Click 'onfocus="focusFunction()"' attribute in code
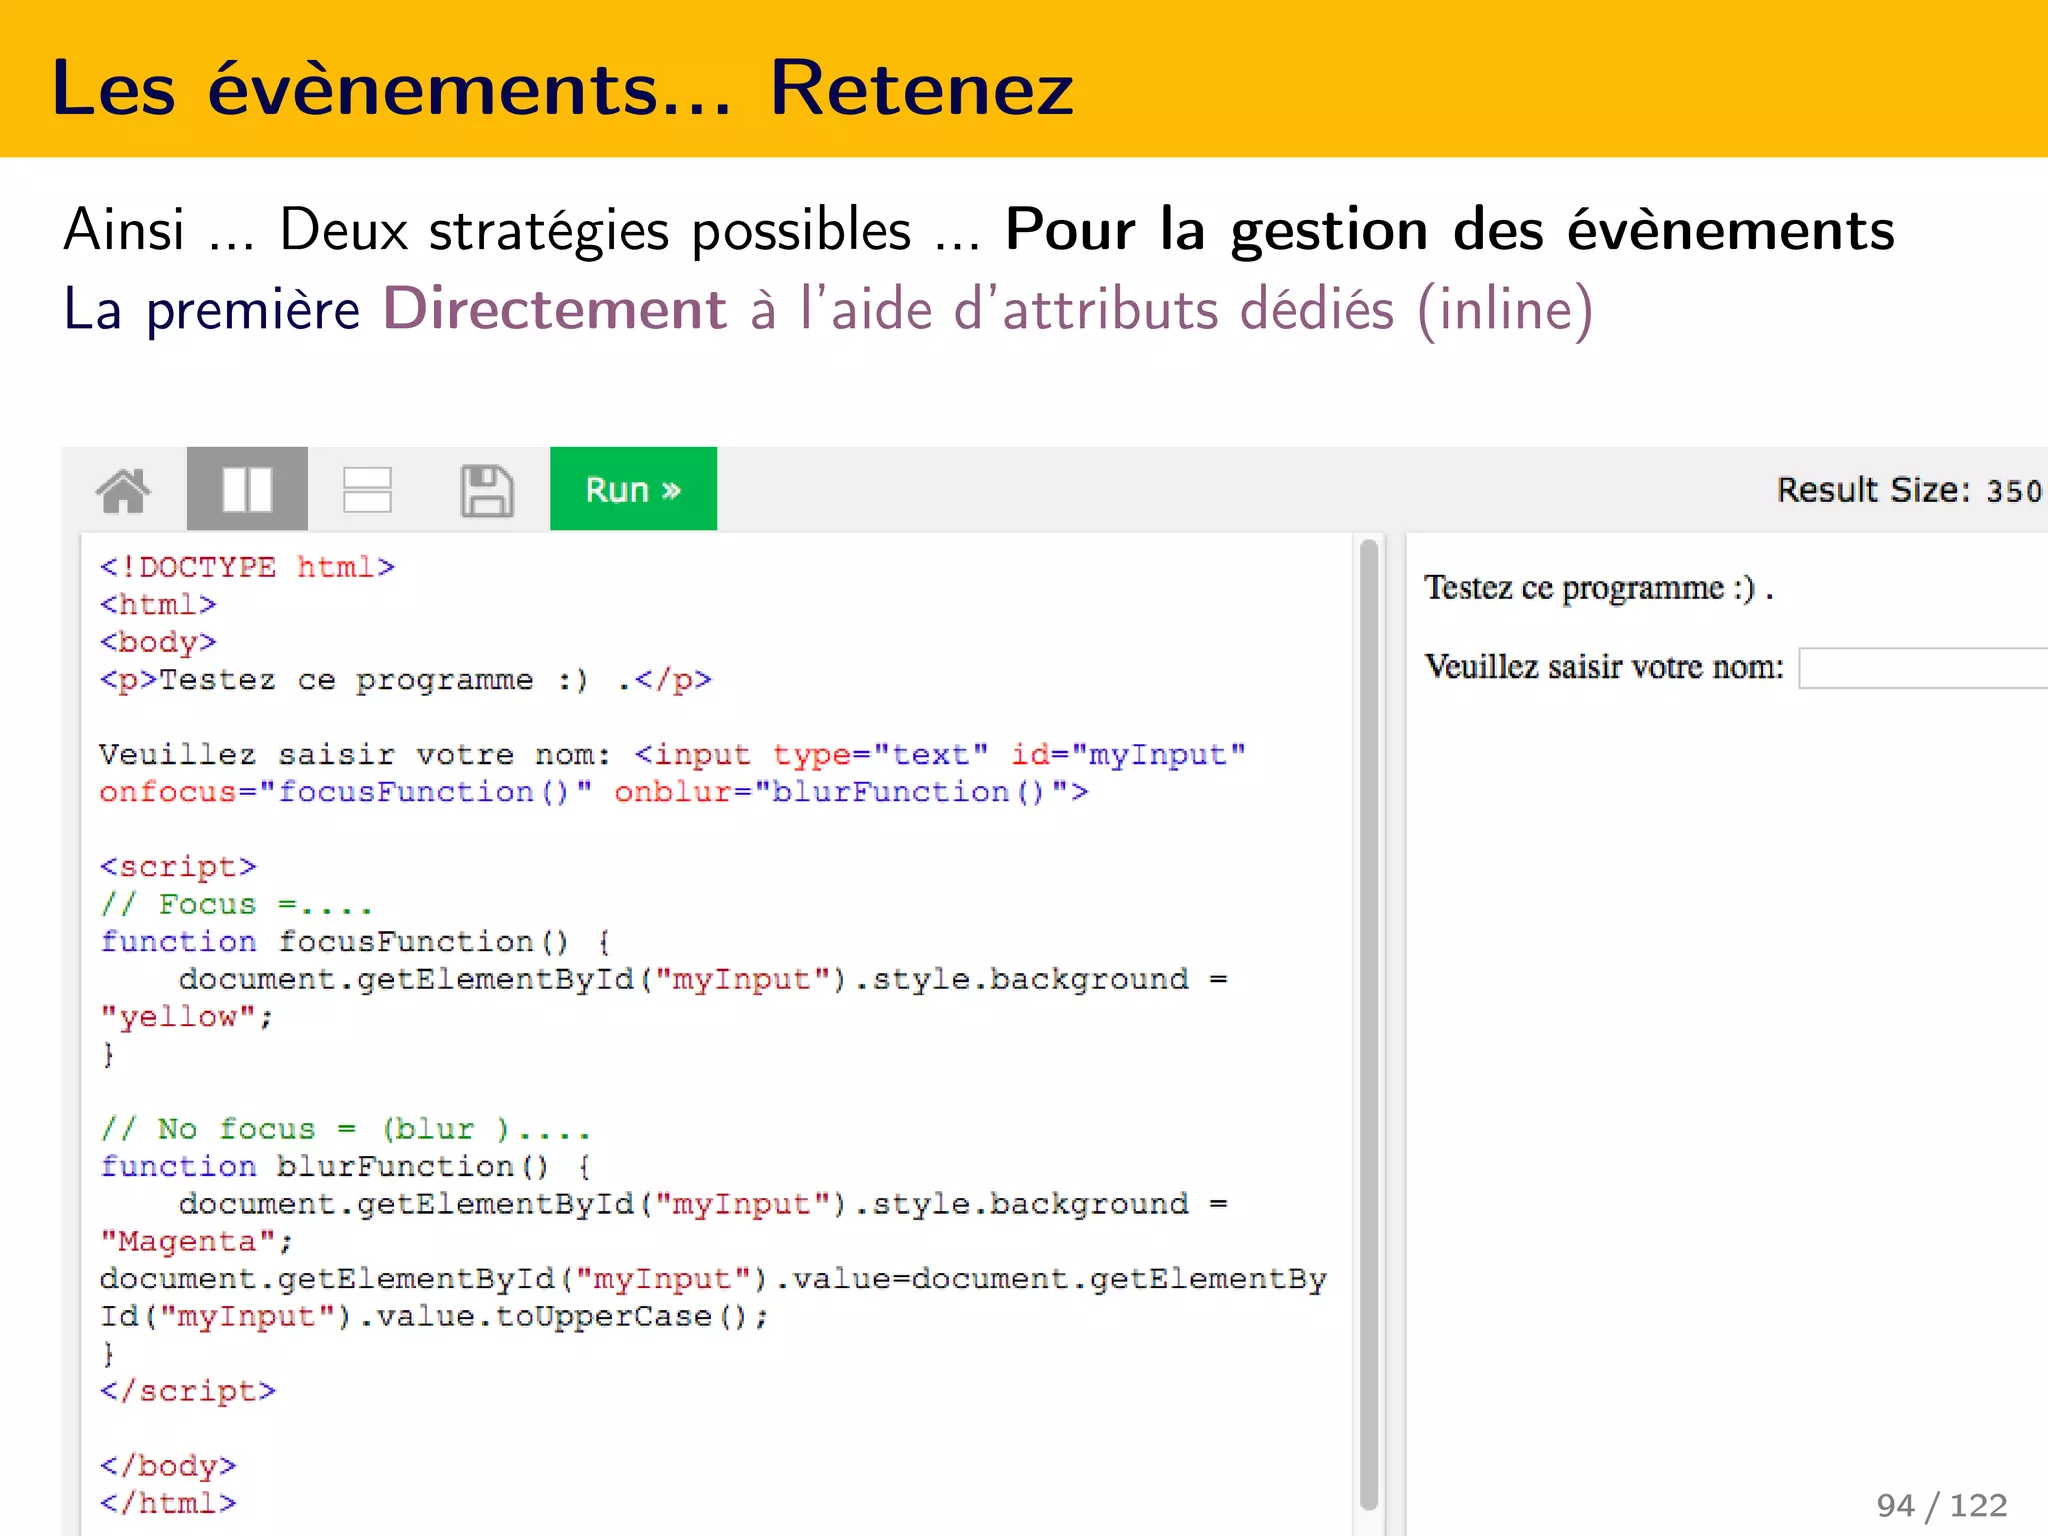The height and width of the screenshot is (1536, 2048). click(x=346, y=792)
